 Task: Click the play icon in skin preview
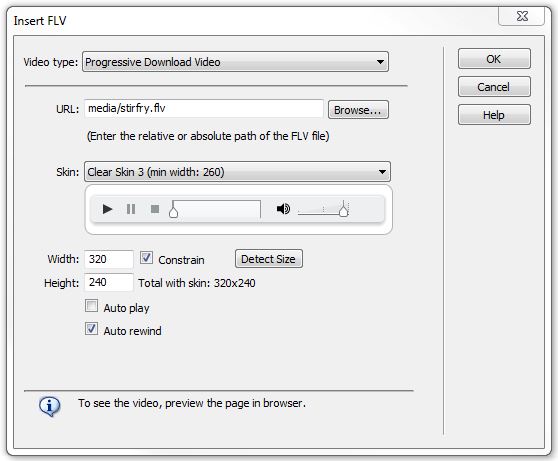[x=107, y=209]
